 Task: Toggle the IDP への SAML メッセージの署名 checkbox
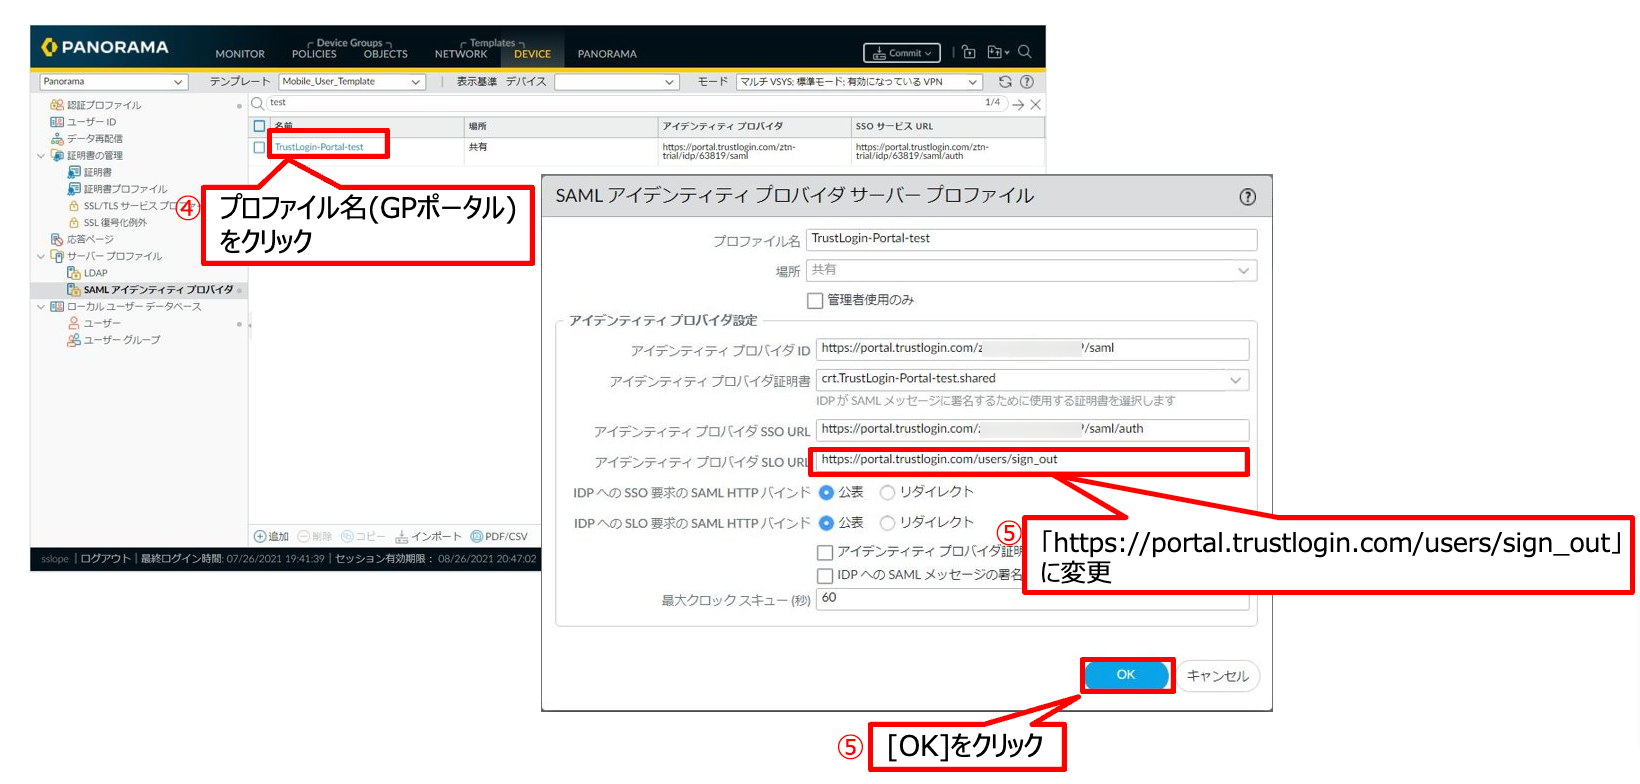coord(825,576)
